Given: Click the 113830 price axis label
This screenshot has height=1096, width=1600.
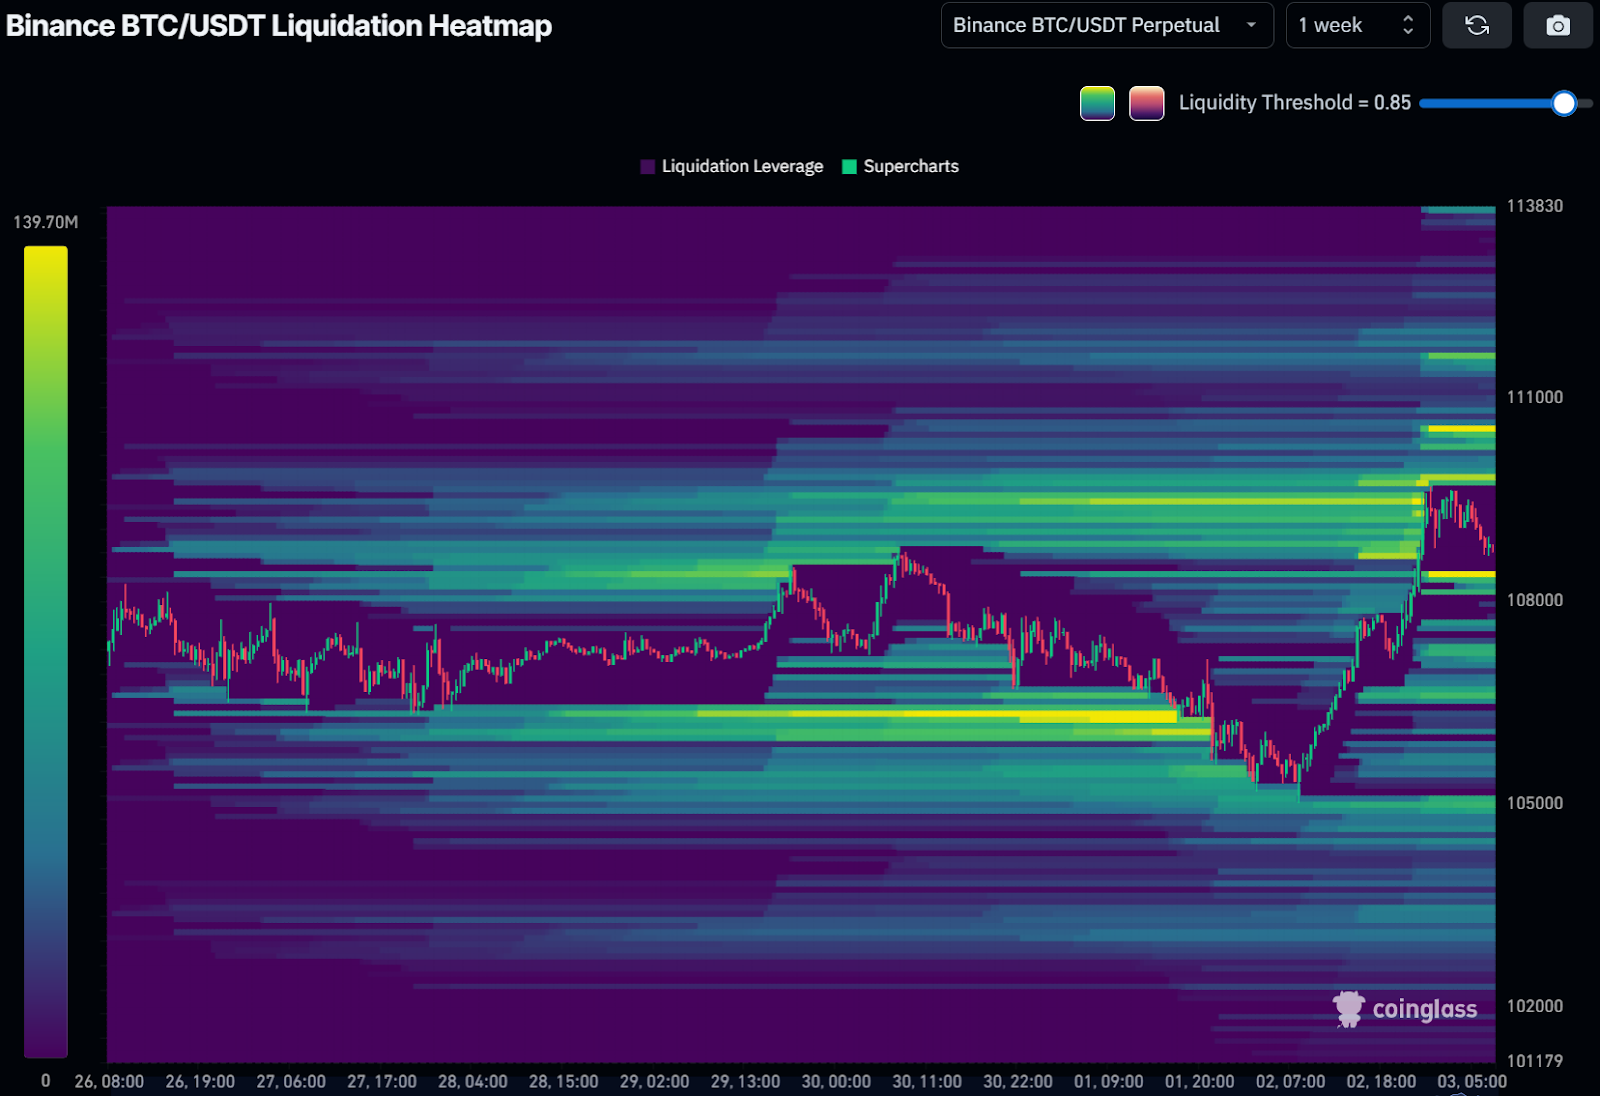Looking at the screenshot, I should (1535, 206).
